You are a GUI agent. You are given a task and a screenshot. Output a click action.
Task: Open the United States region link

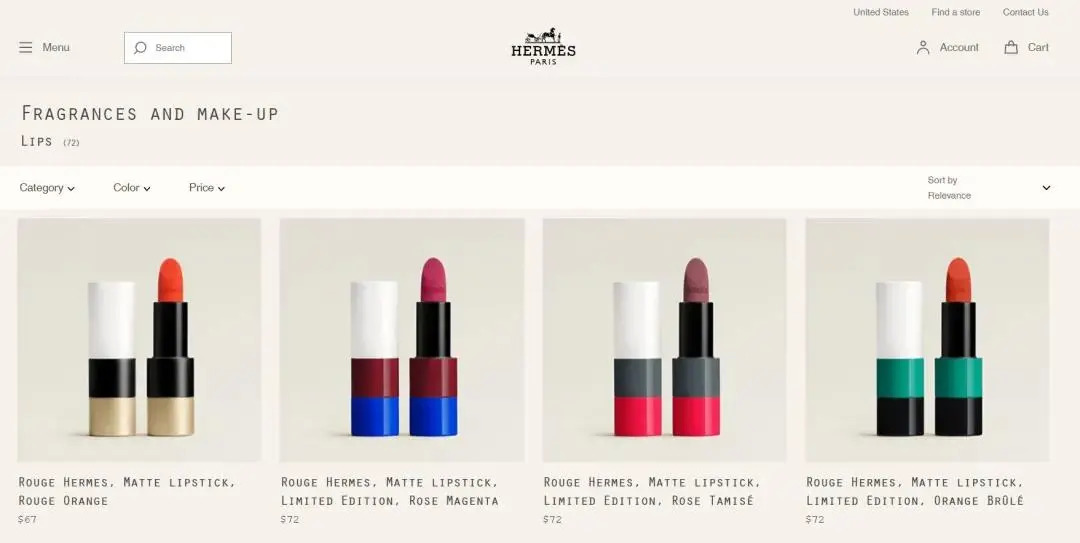click(880, 12)
